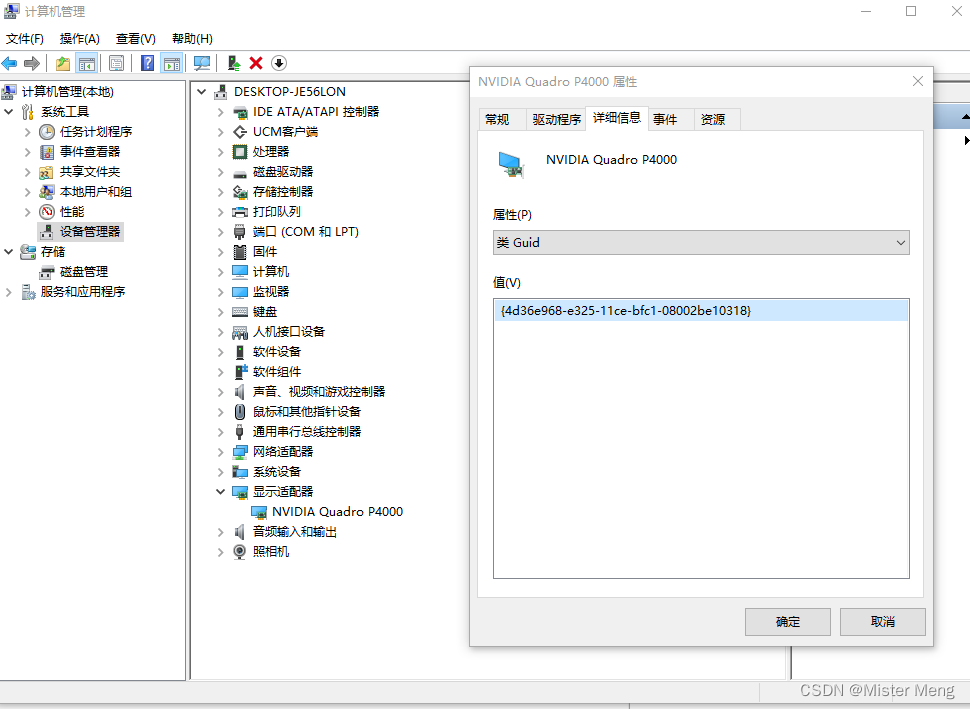Select the GUID value row in the list
Viewport: 970px width, 709px height.
pos(701,311)
